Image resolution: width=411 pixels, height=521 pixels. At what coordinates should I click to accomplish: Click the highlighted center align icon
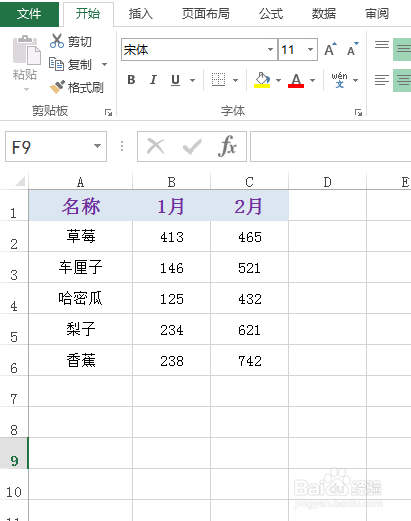pyautogui.click(x=402, y=80)
